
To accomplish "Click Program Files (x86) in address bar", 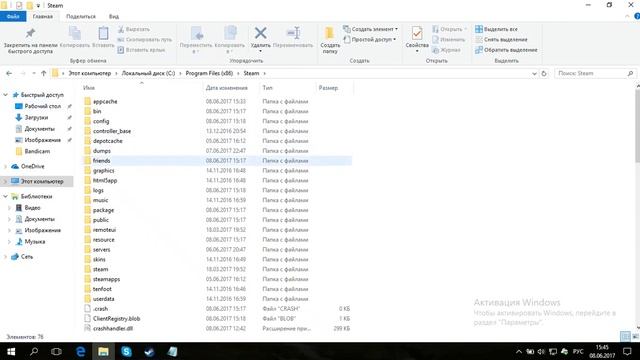I will coord(209,73).
